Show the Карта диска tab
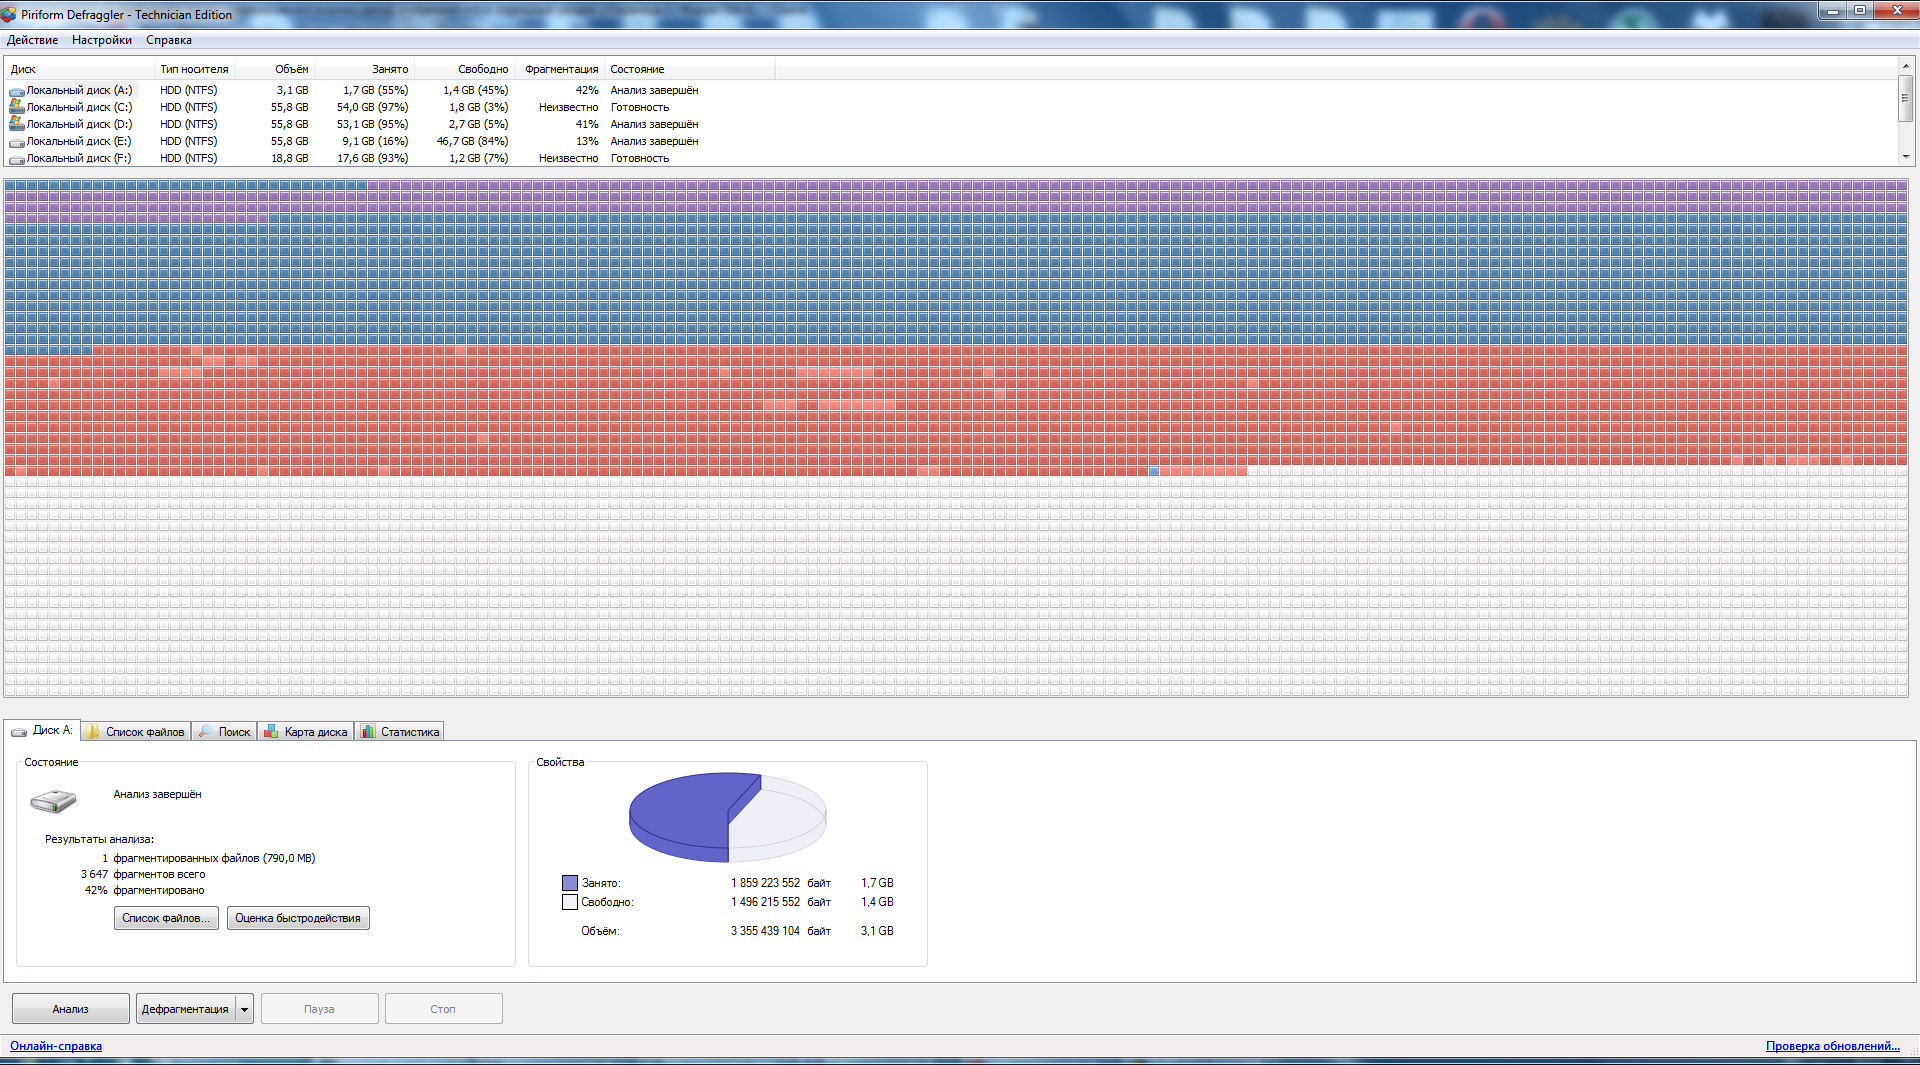This screenshot has width=1920, height=1065. click(306, 732)
